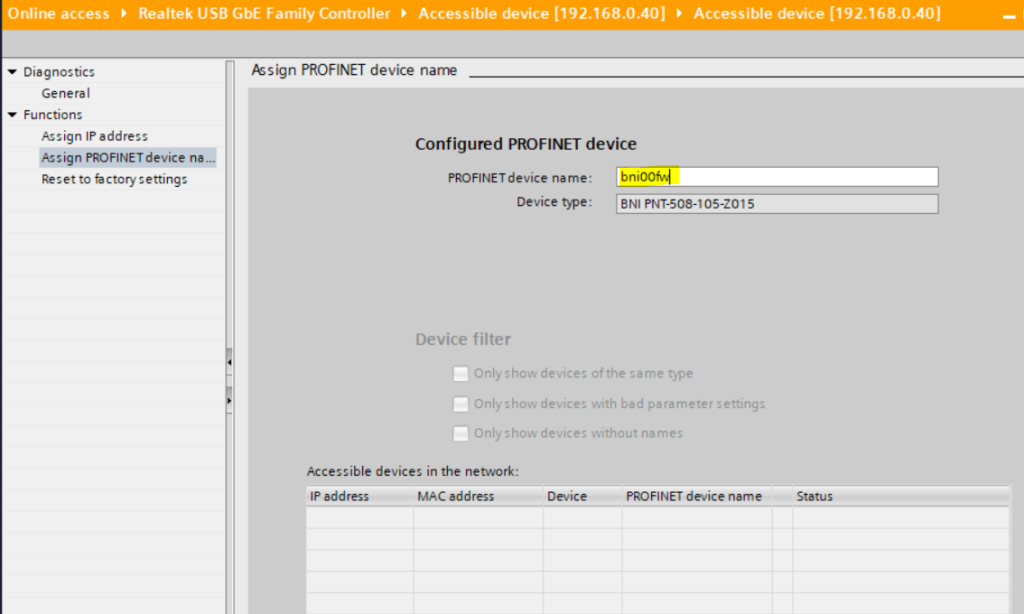1024x614 pixels.
Task: Open Reset to factory settings
Action: click(x=113, y=179)
